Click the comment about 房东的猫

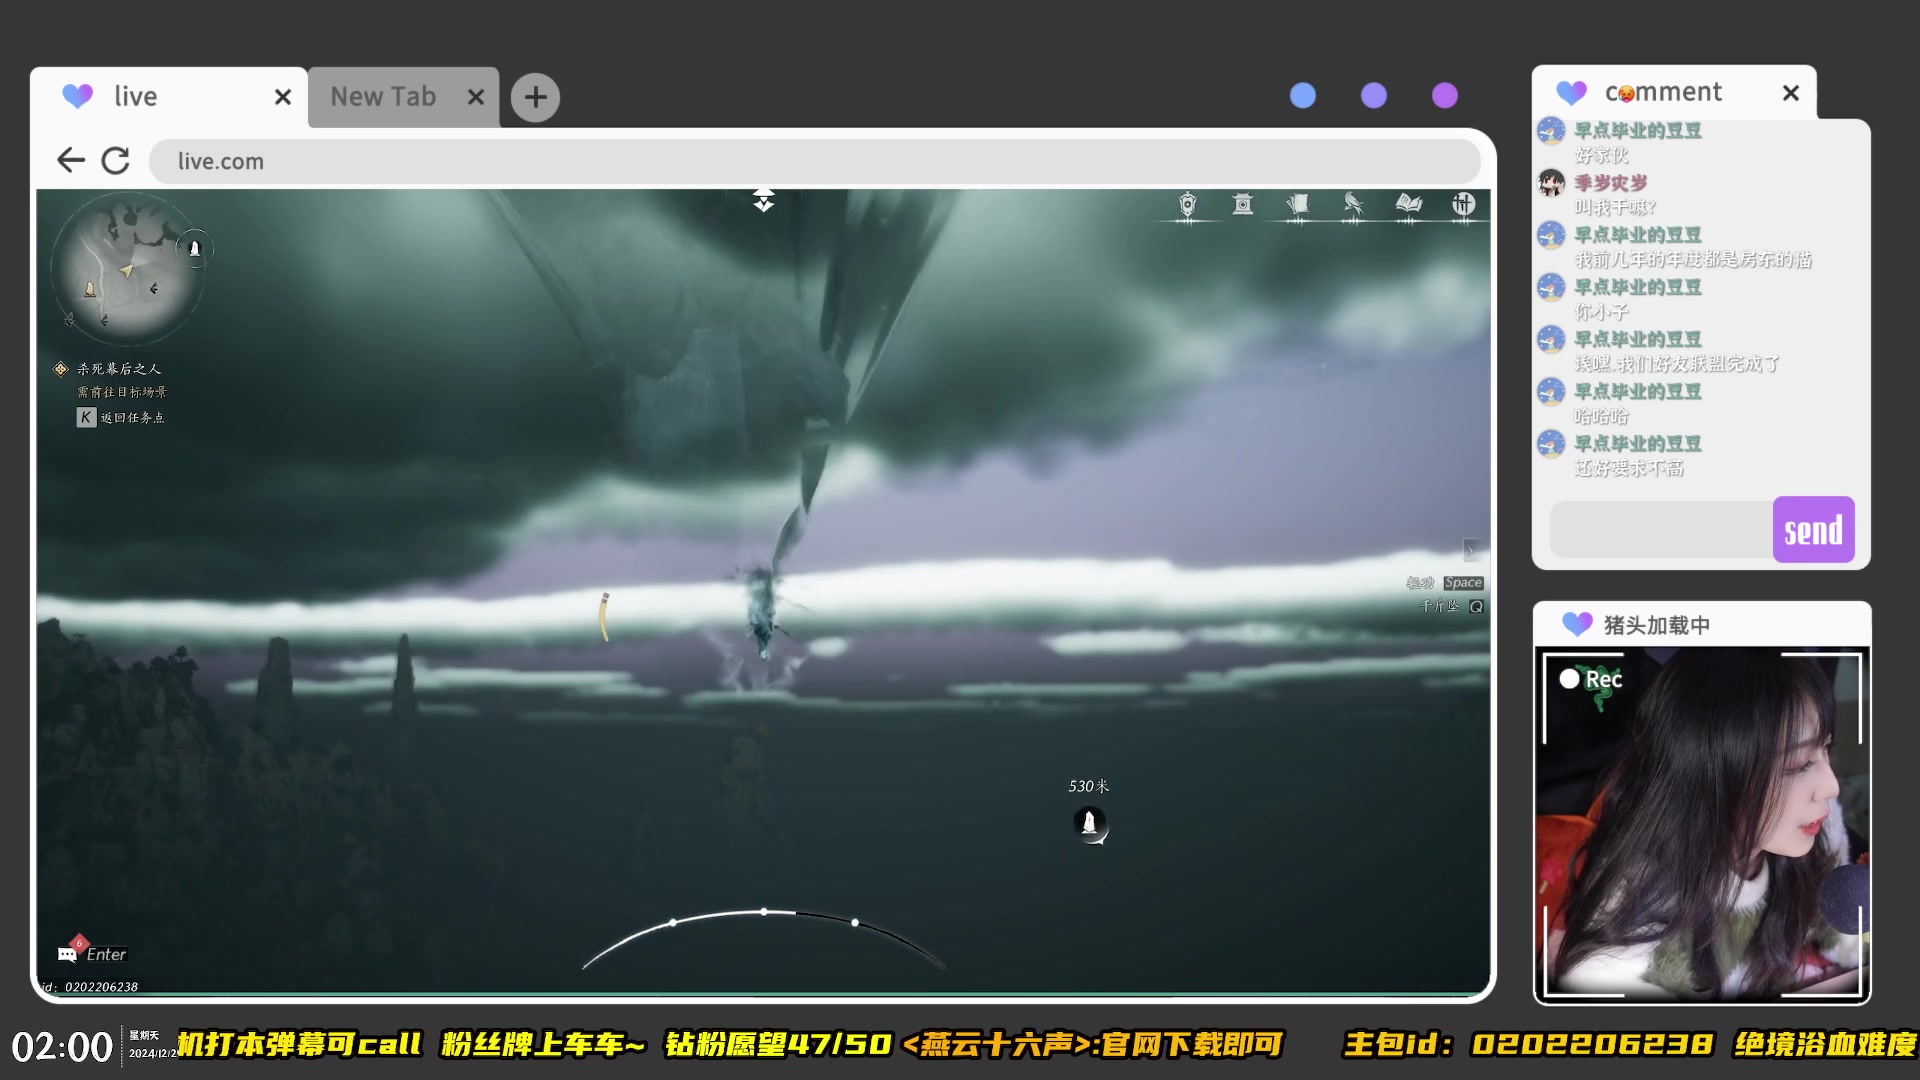click(x=1693, y=260)
